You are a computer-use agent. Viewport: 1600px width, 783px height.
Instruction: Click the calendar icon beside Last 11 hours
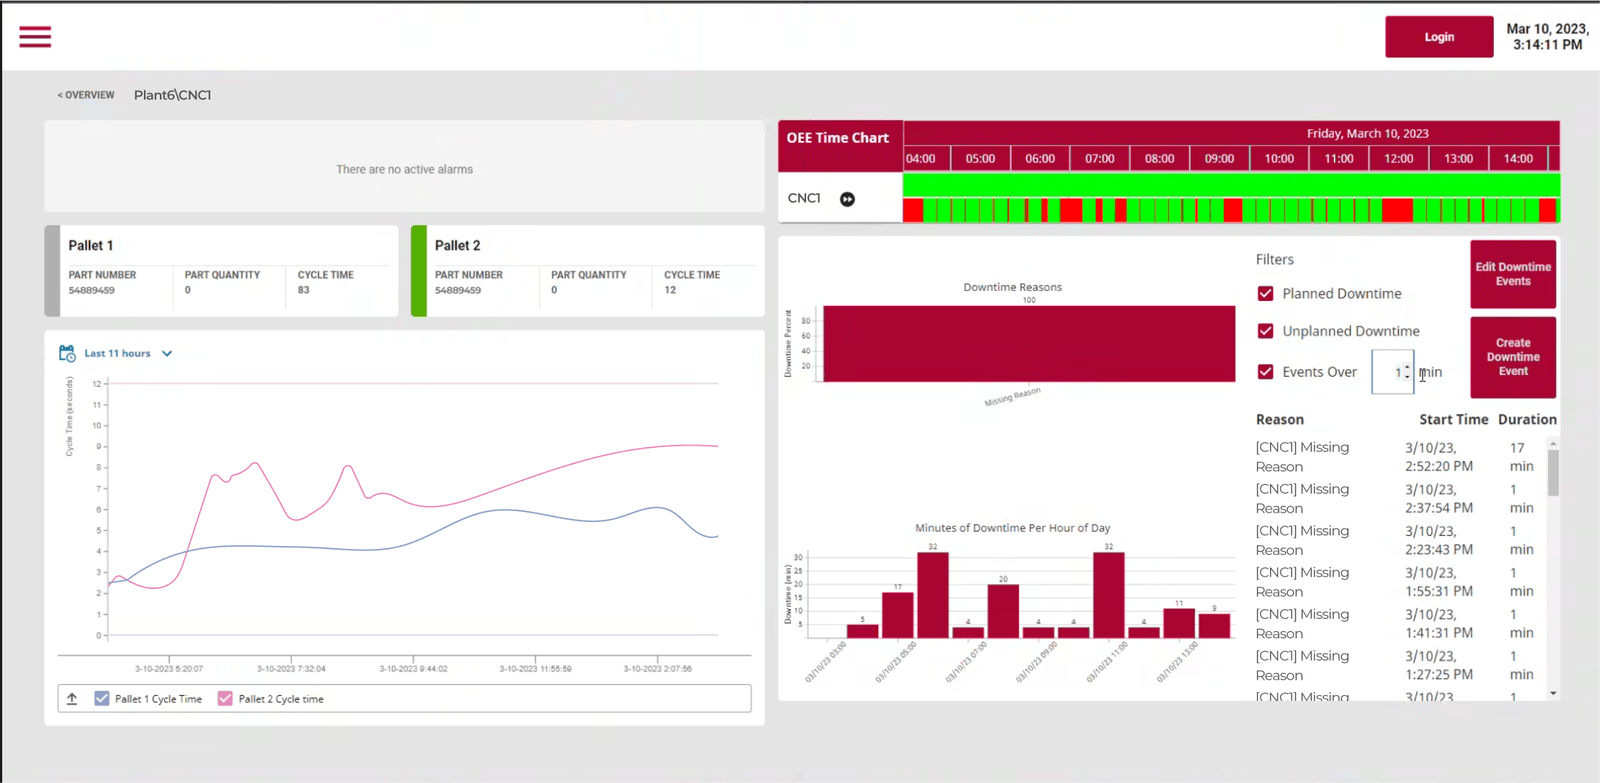[x=67, y=353]
